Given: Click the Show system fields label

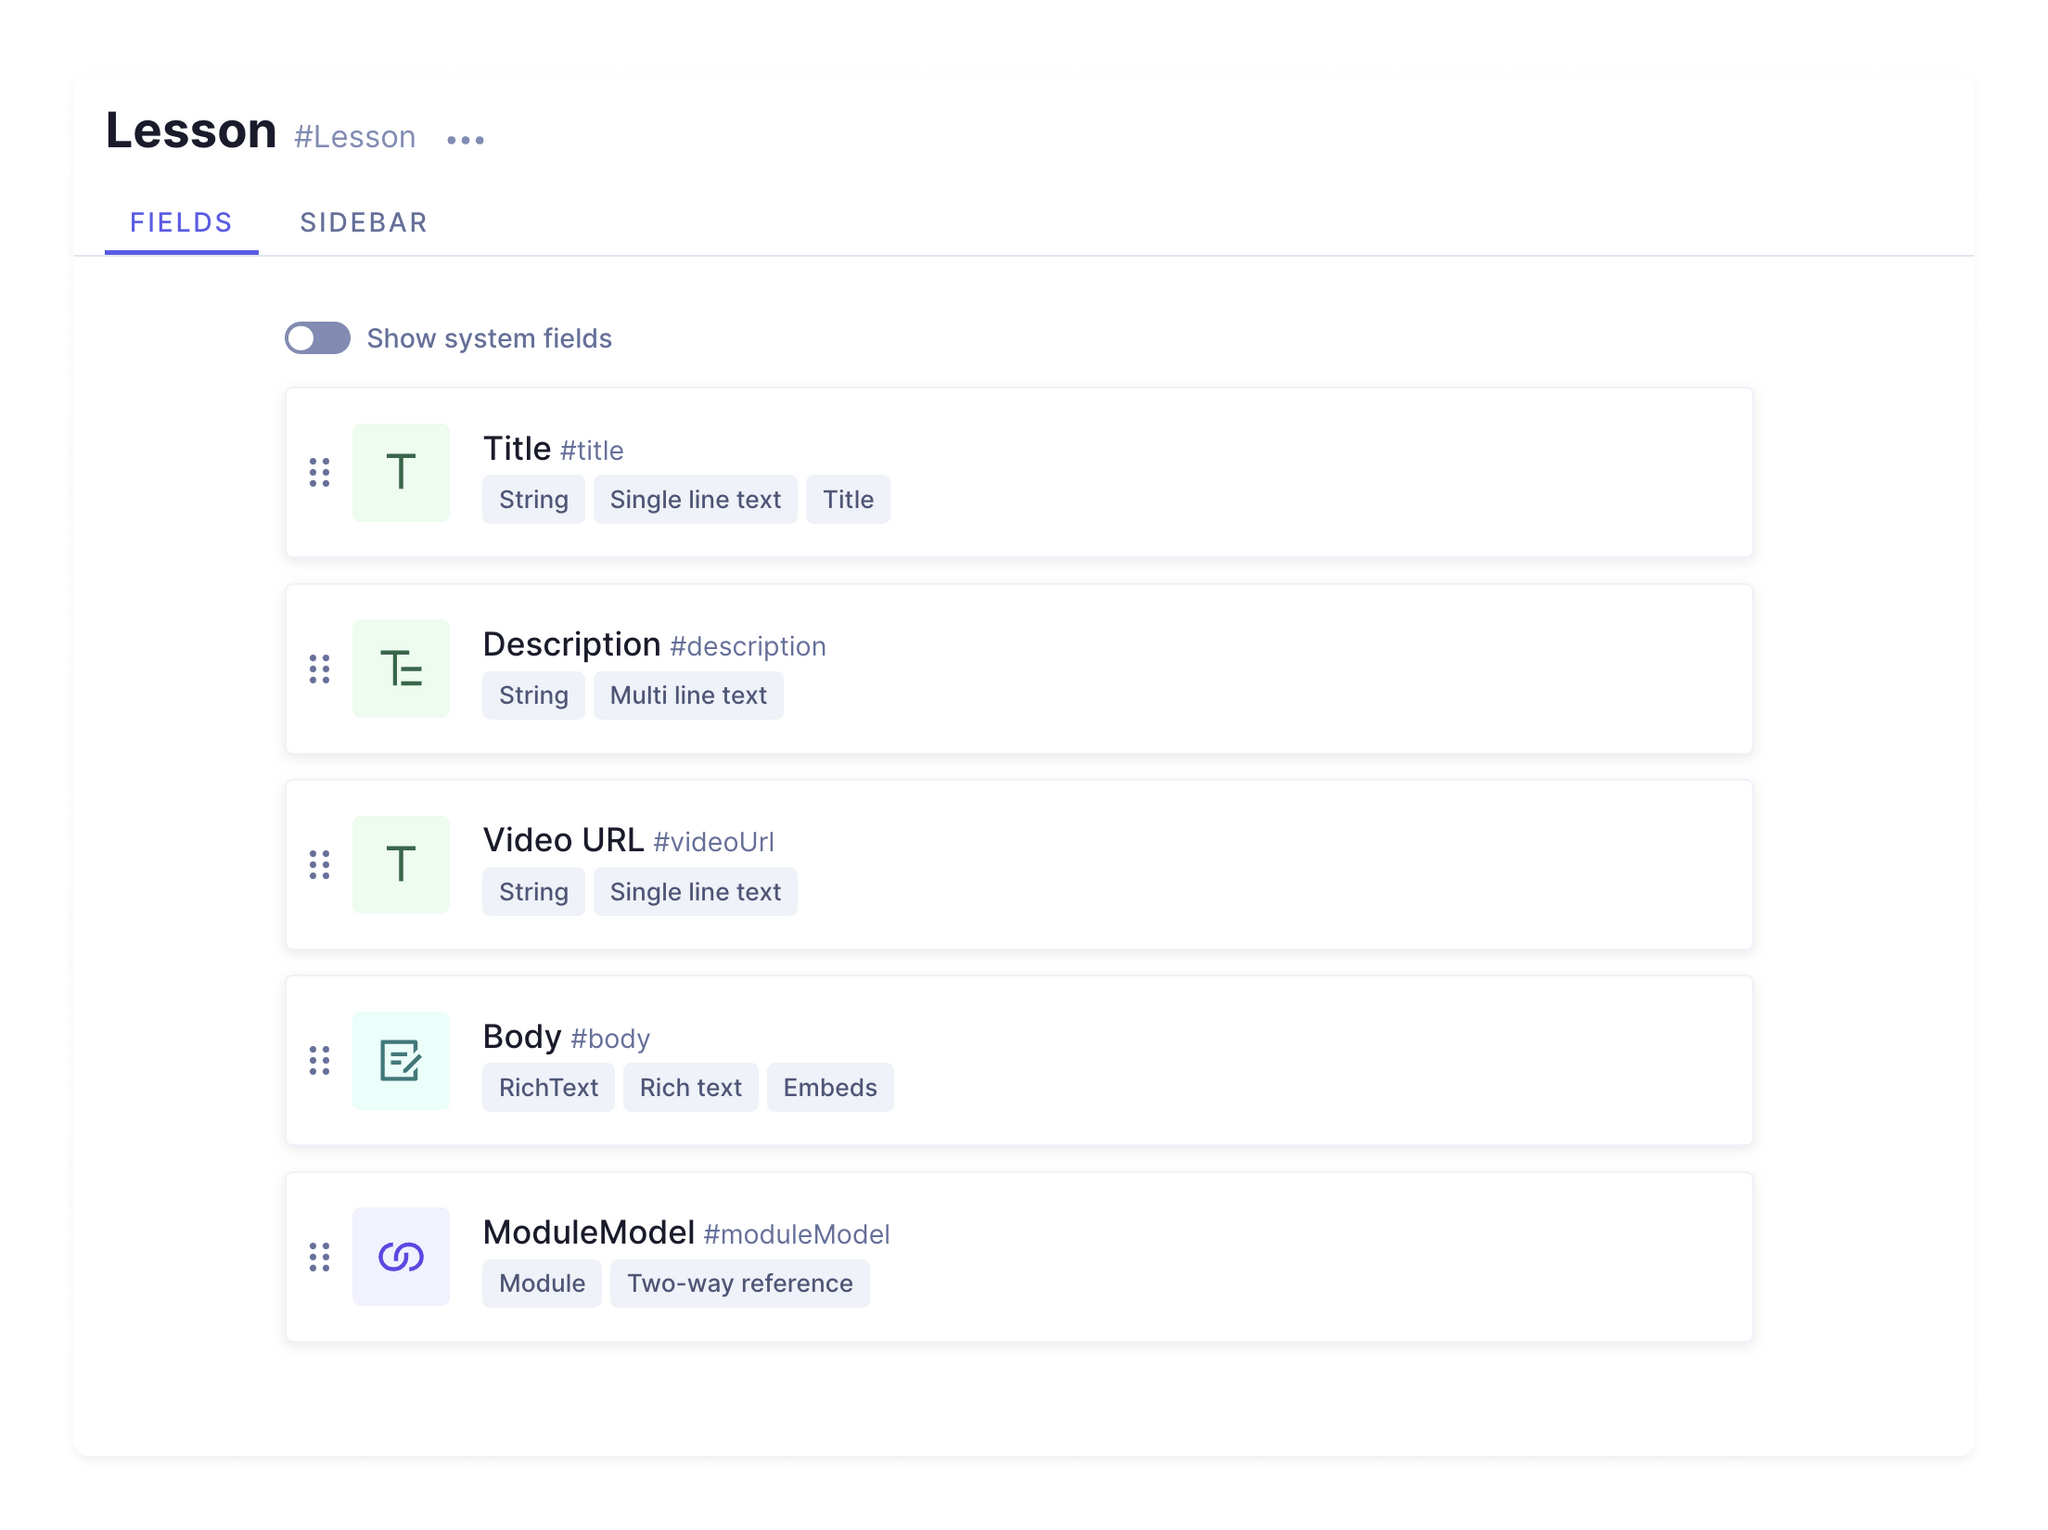Looking at the screenshot, I should 489,338.
